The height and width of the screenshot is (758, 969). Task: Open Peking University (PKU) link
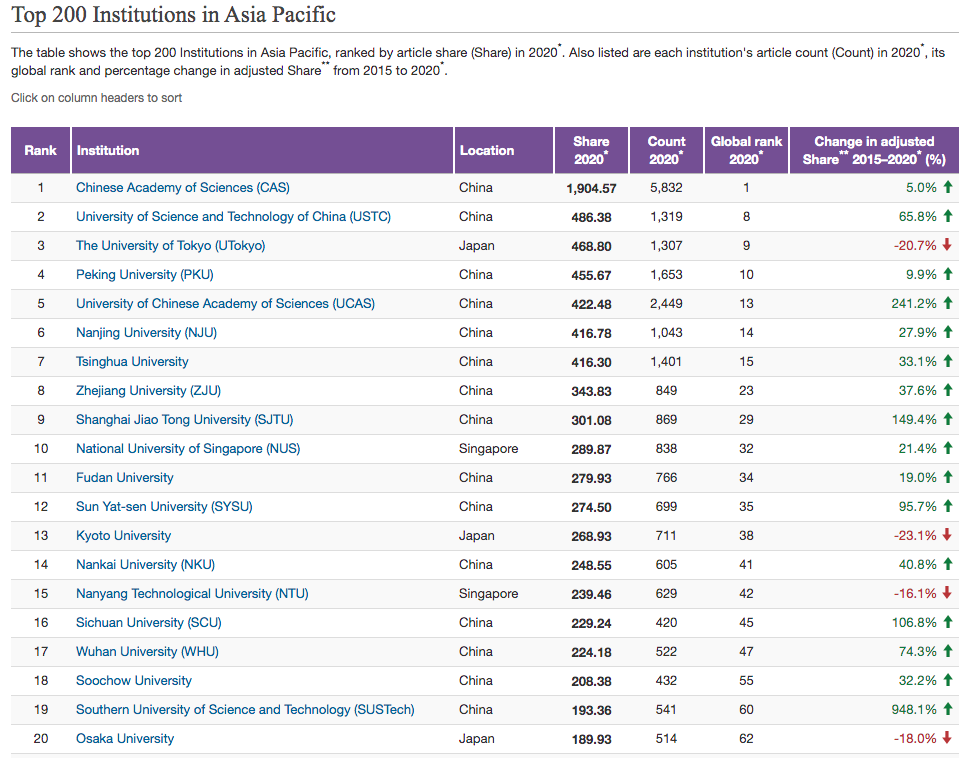coord(145,274)
